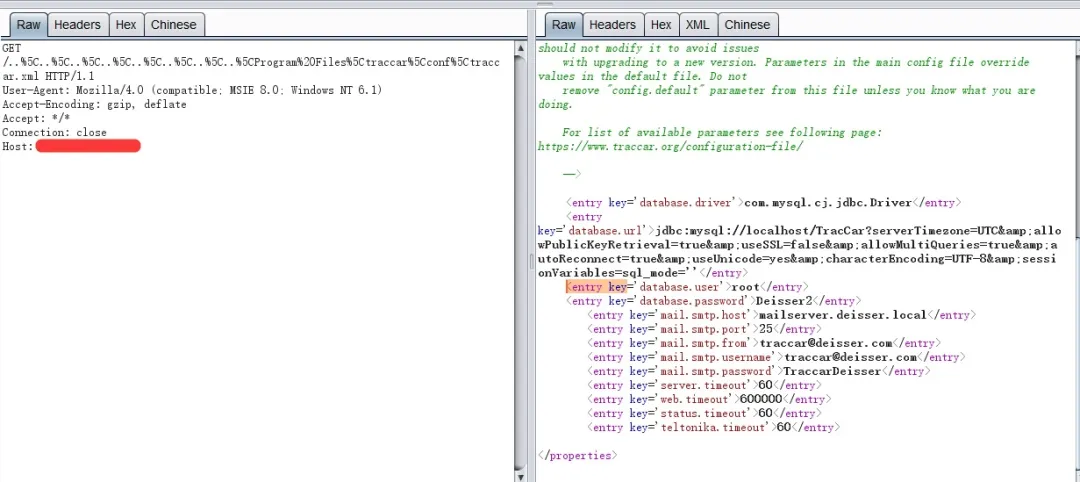Select the Raw tab in request panel
Viewport: 1080px width, 482px height.
(x=28, y=25)
